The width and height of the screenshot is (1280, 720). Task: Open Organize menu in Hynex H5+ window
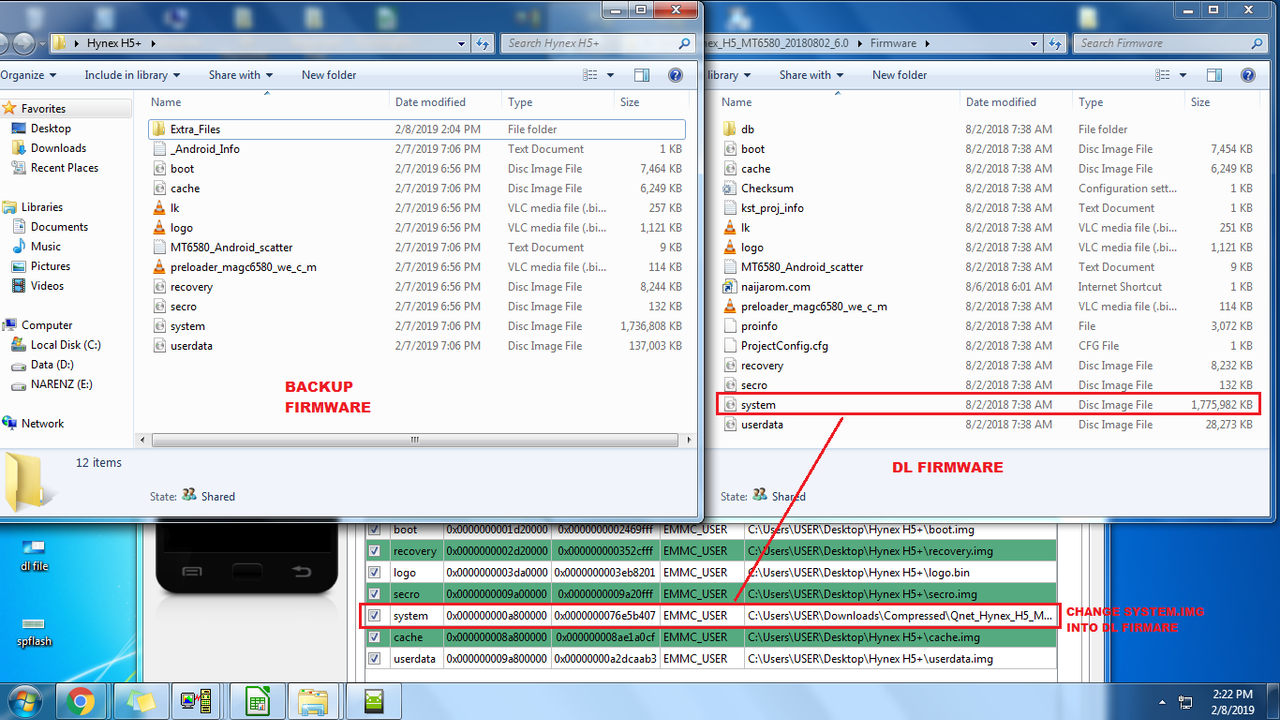pos(28,75)
